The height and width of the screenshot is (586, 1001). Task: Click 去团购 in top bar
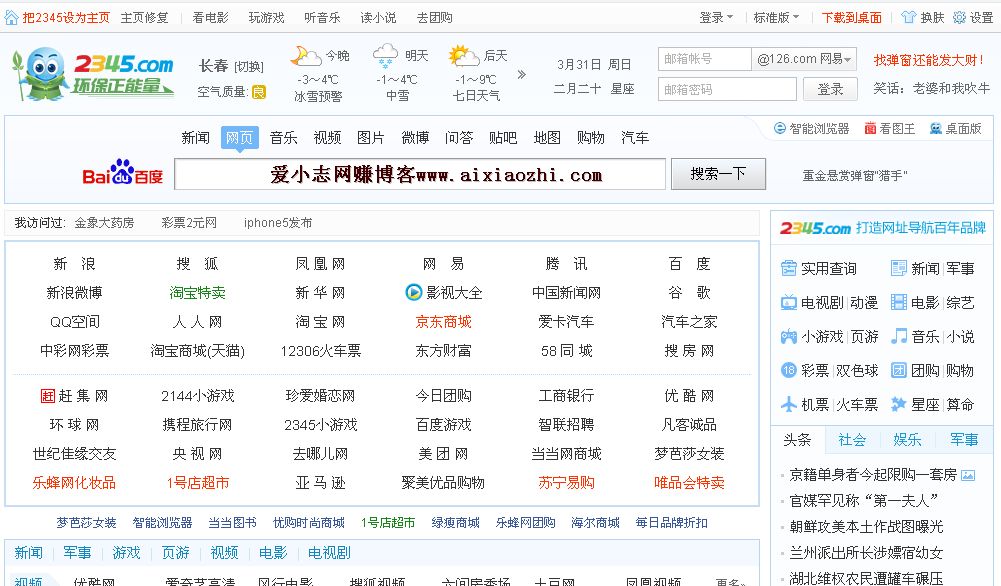point(434,17)
